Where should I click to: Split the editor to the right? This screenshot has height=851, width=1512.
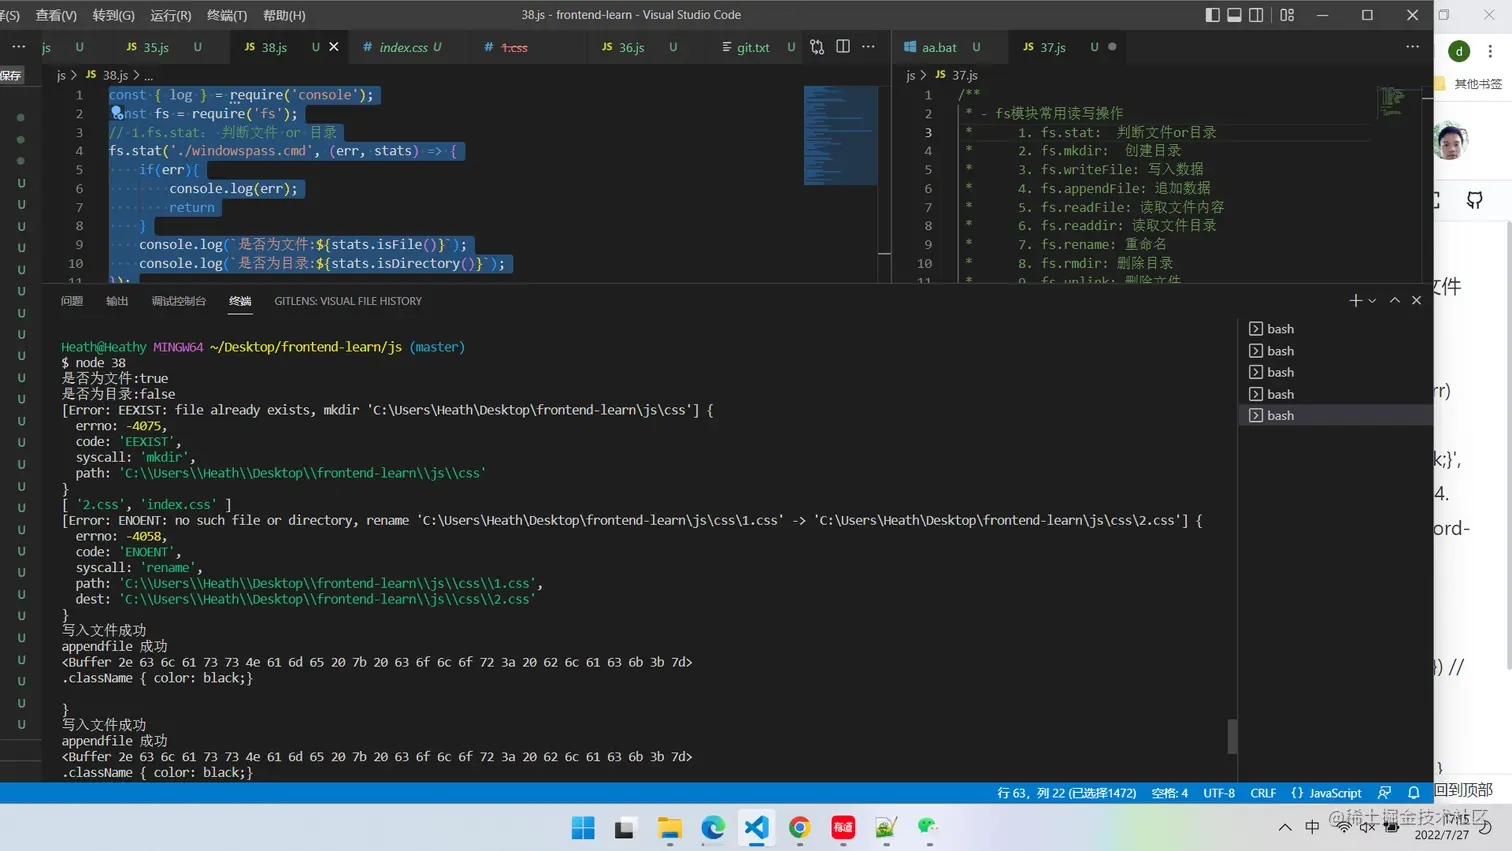843,47
